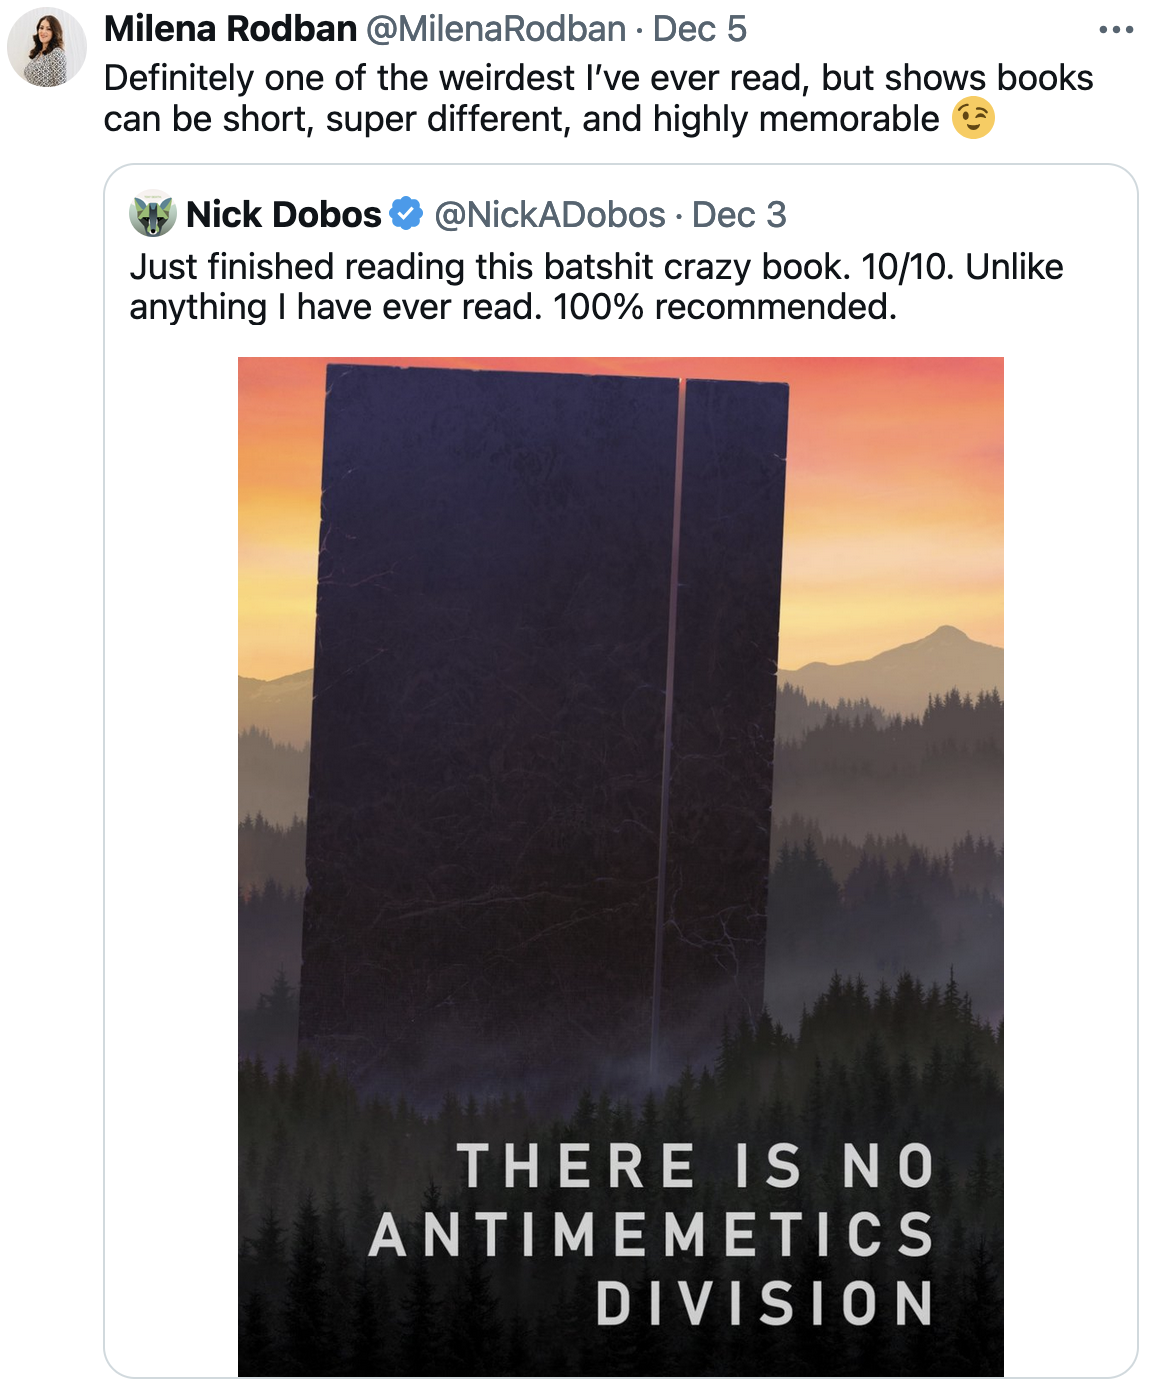Open Milena Rodban's profile avatar
The width and height of the screenshot is (1160, 1398).
tap(47, 47)
